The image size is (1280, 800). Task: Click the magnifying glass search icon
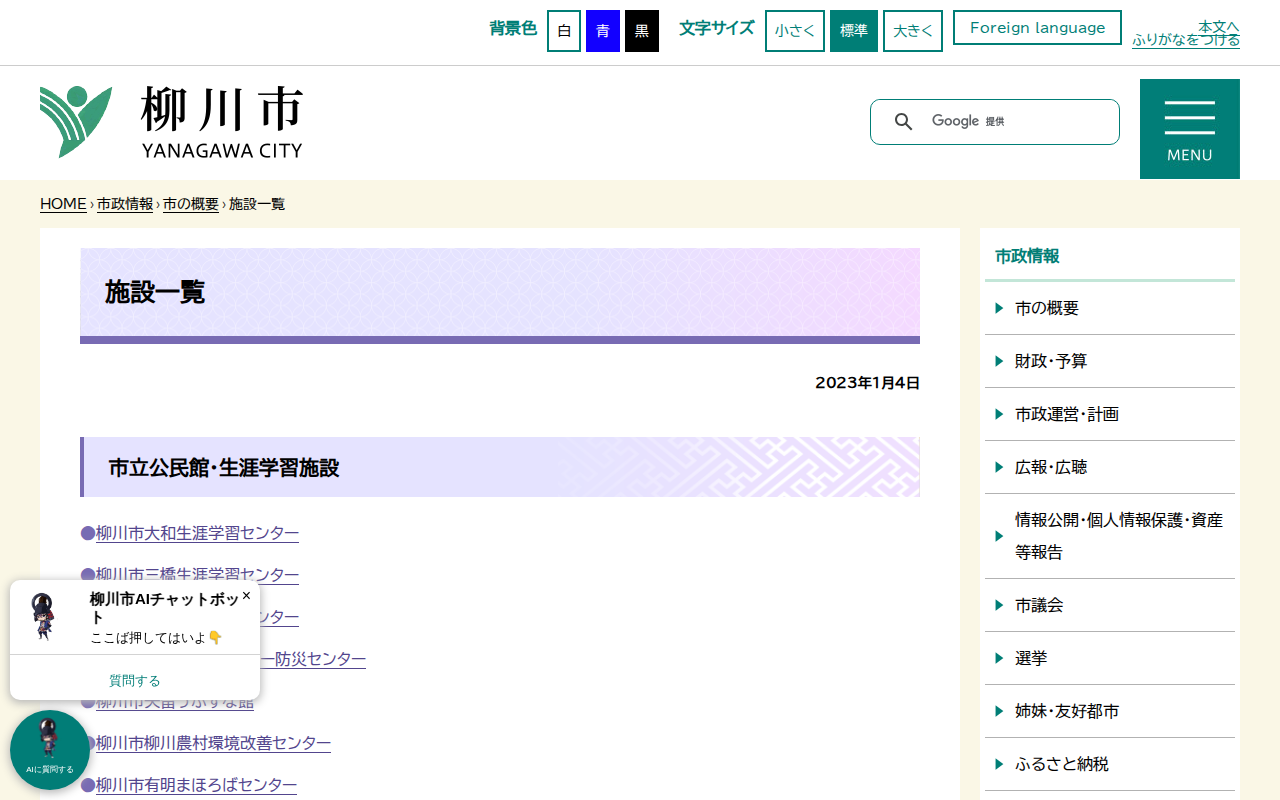click(x=904, y=121)
